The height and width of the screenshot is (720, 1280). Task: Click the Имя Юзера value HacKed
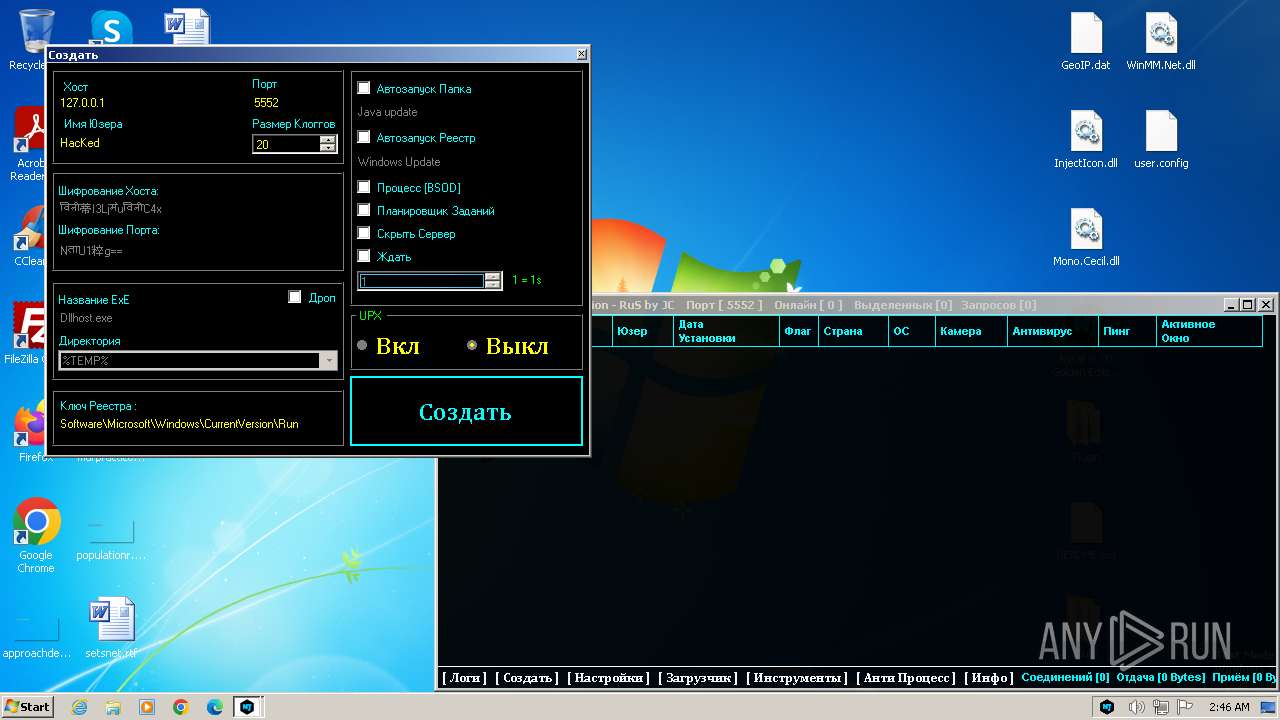tap(80, 143)
